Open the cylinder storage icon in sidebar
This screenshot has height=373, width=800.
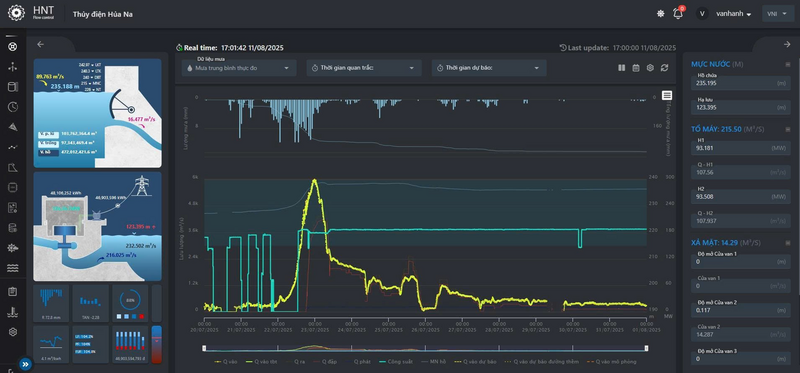point(13,87)
